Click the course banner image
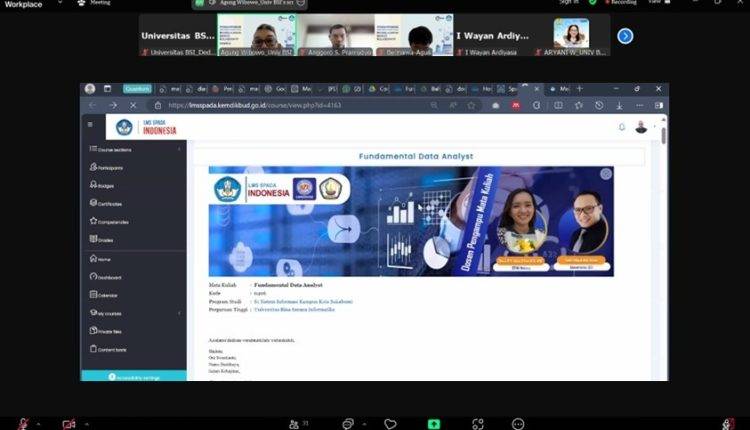 (411, 221)
